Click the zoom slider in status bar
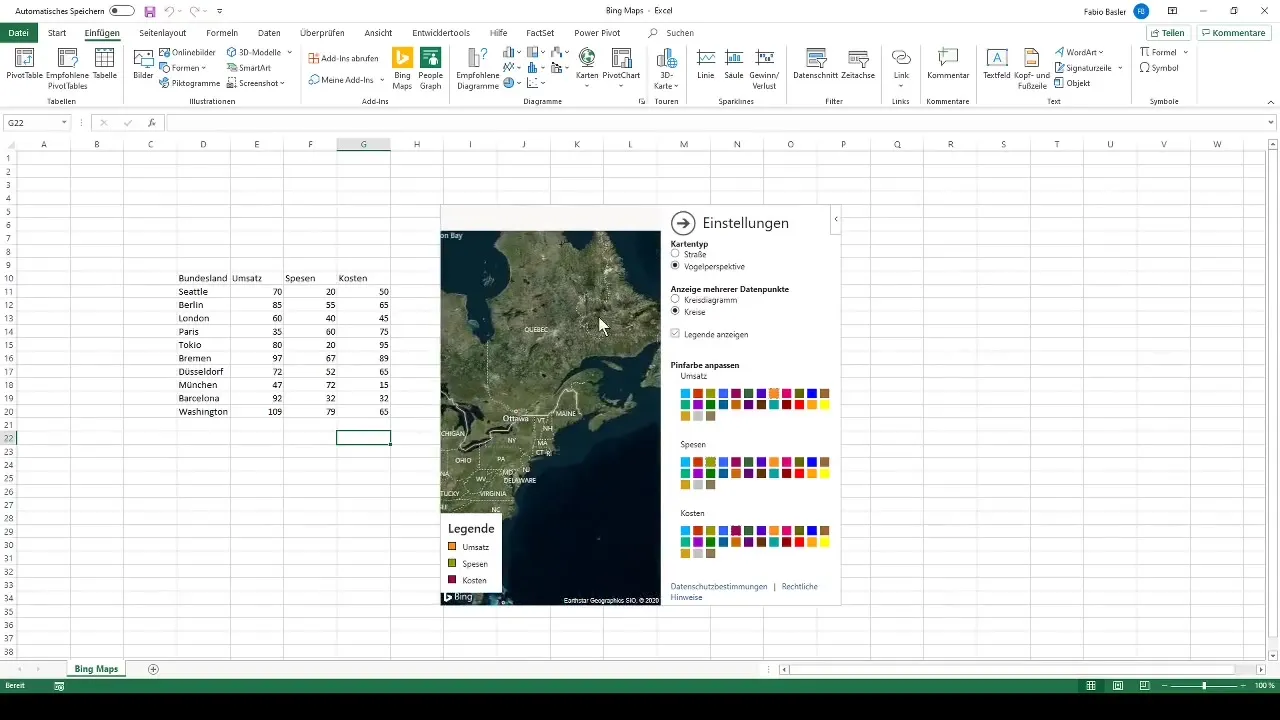 pyautogui.click(x=1204, y=686)
